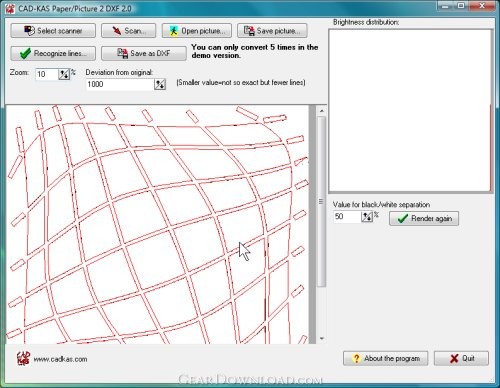Click the app icon in the title bar

tap(10, 9)
